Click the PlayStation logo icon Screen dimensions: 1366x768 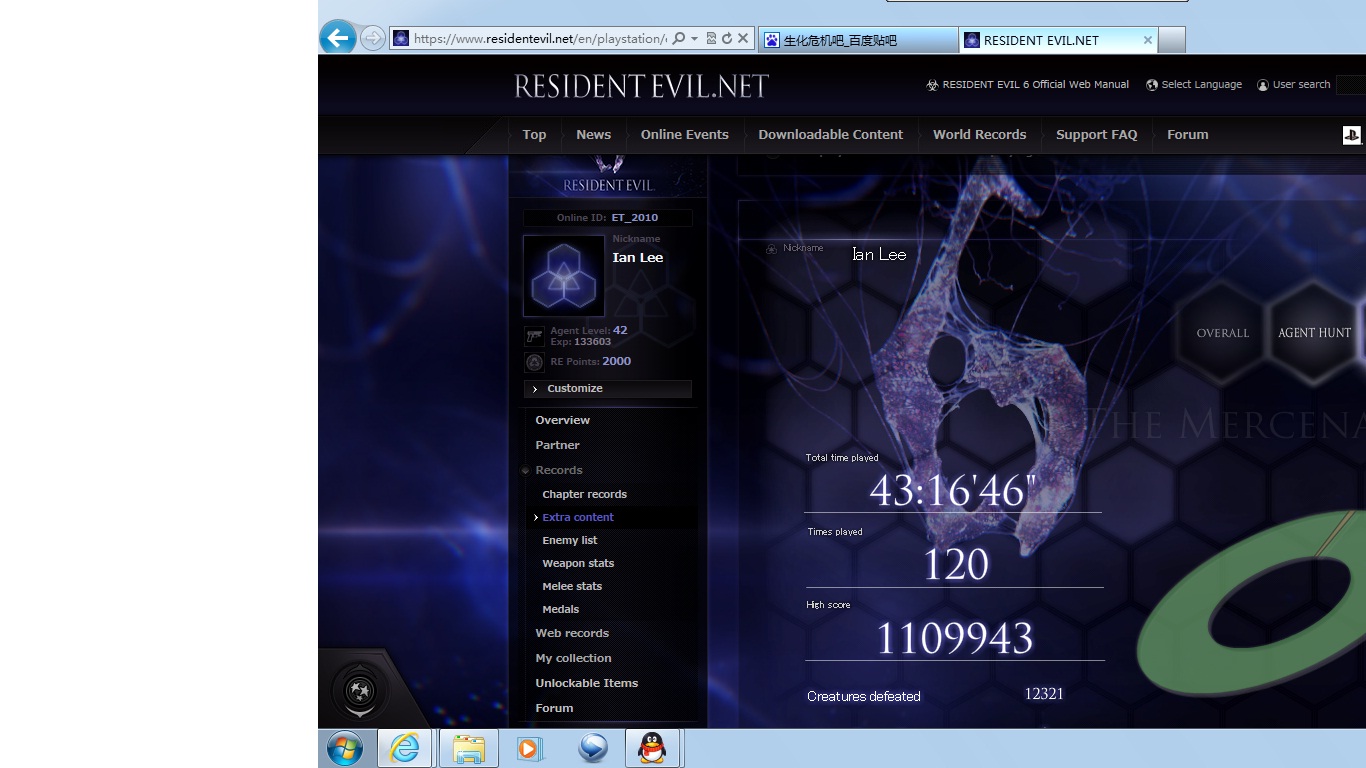pos(1352,135)
